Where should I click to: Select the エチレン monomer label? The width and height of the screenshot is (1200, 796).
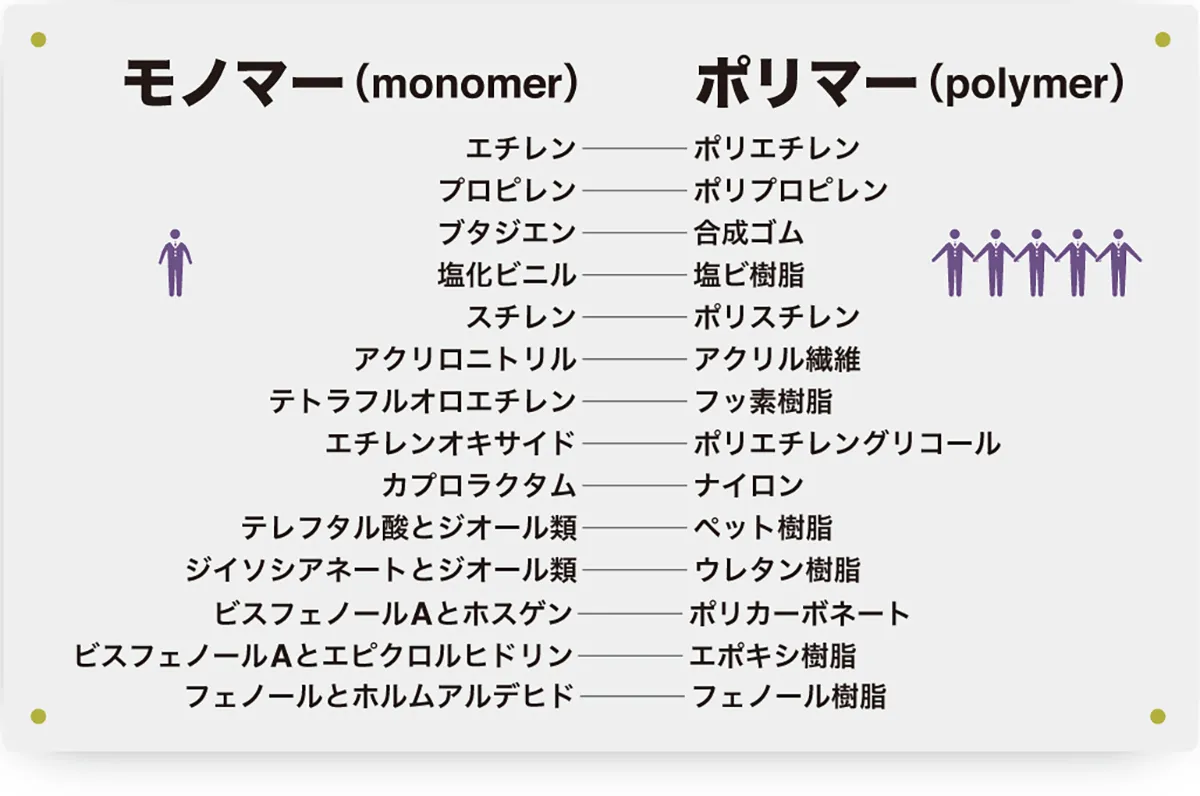pyautogui.click(x=521, y=149)
